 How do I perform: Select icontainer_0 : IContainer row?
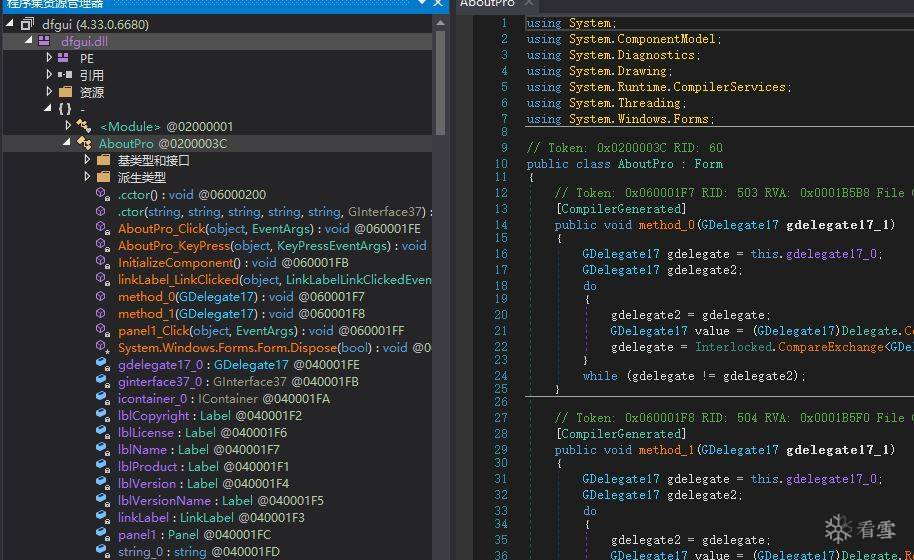coord(224,399)
